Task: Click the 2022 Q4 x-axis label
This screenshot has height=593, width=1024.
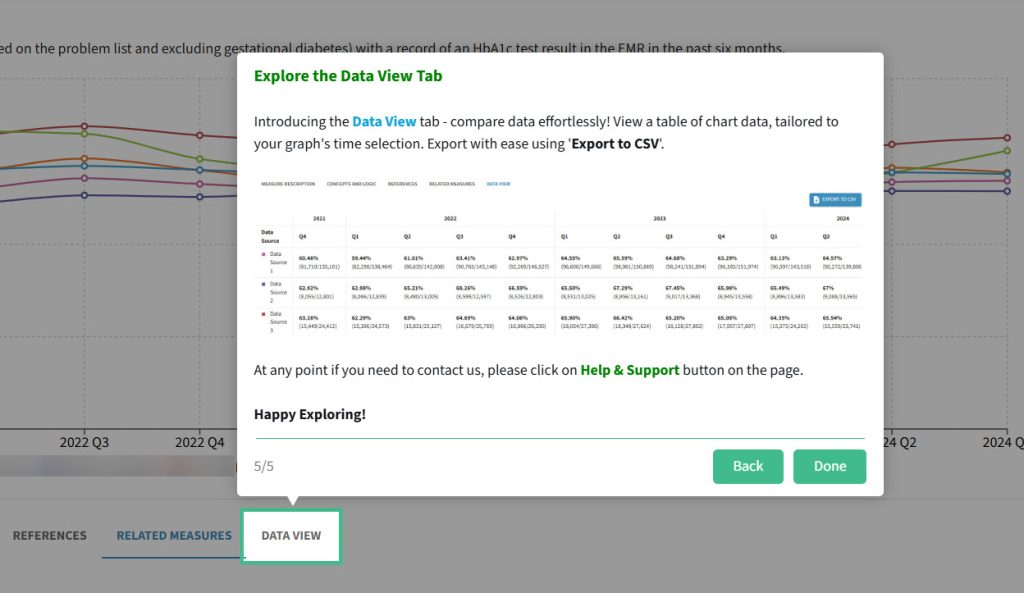Action: pyautogui.click(x=201, y=442)
